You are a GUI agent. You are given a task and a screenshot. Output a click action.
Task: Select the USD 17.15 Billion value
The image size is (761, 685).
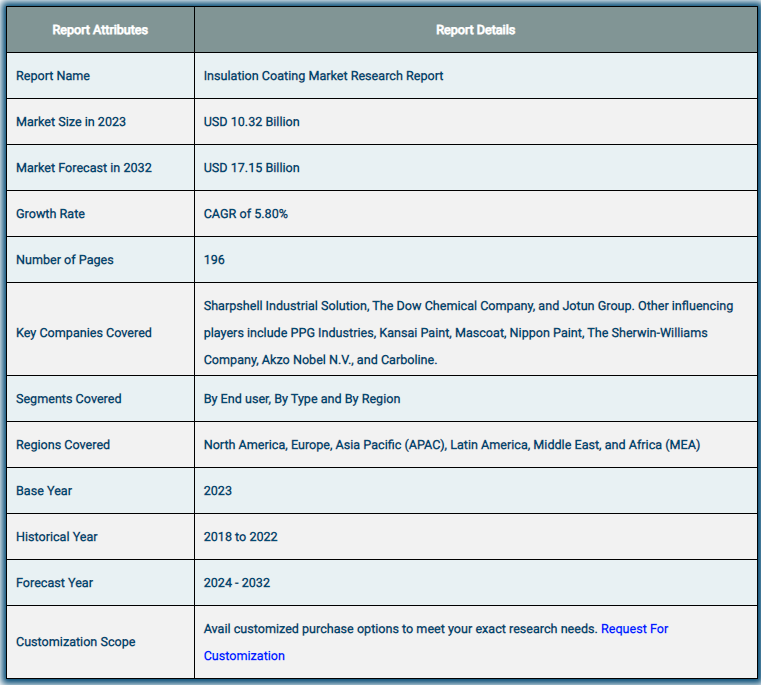coord(251,168)
